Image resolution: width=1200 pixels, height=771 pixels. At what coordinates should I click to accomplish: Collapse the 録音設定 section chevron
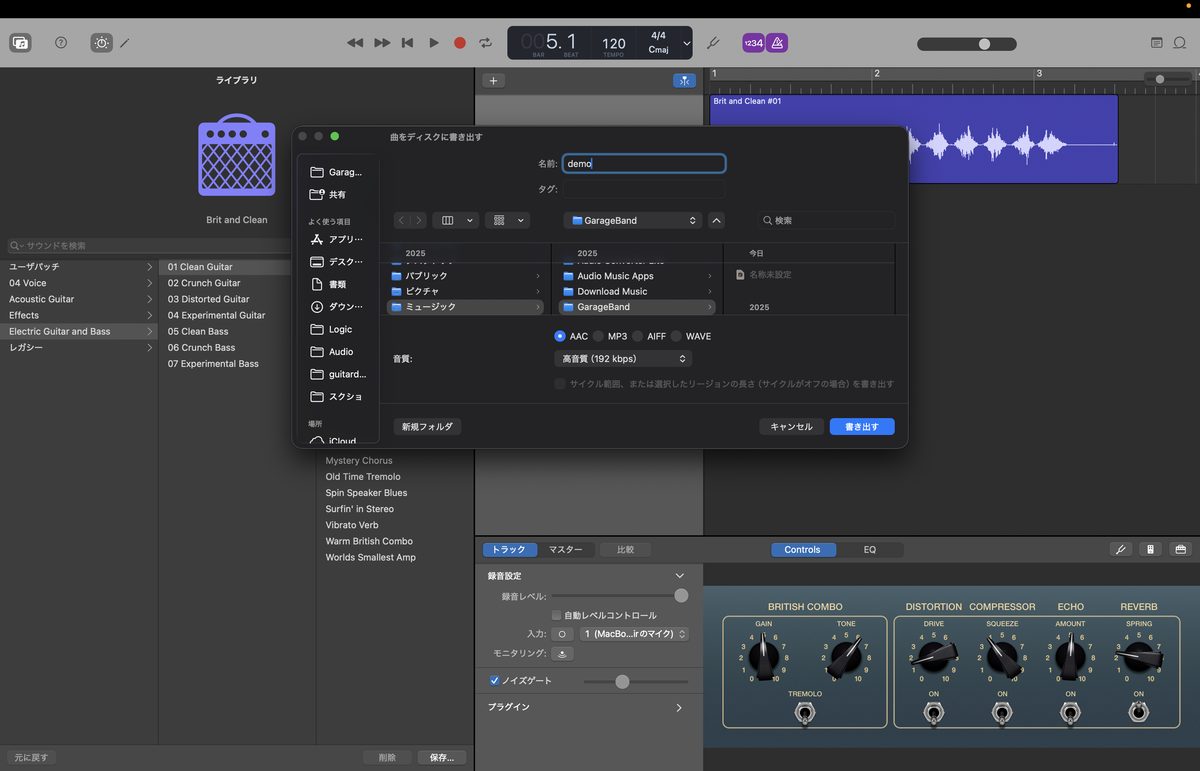point(680,576)
